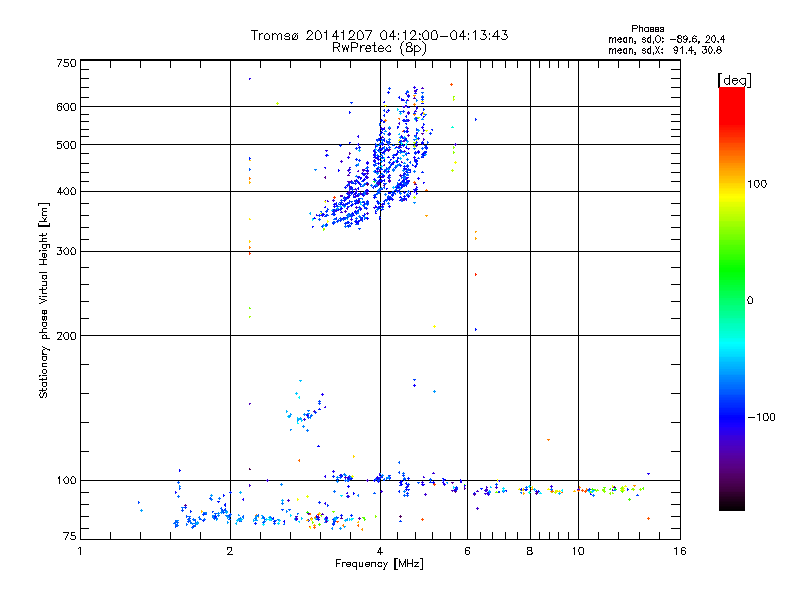This screenshot has height=600, width=800.
Task: Click the y-axis tick label '500'
Action: click(66, 145)
